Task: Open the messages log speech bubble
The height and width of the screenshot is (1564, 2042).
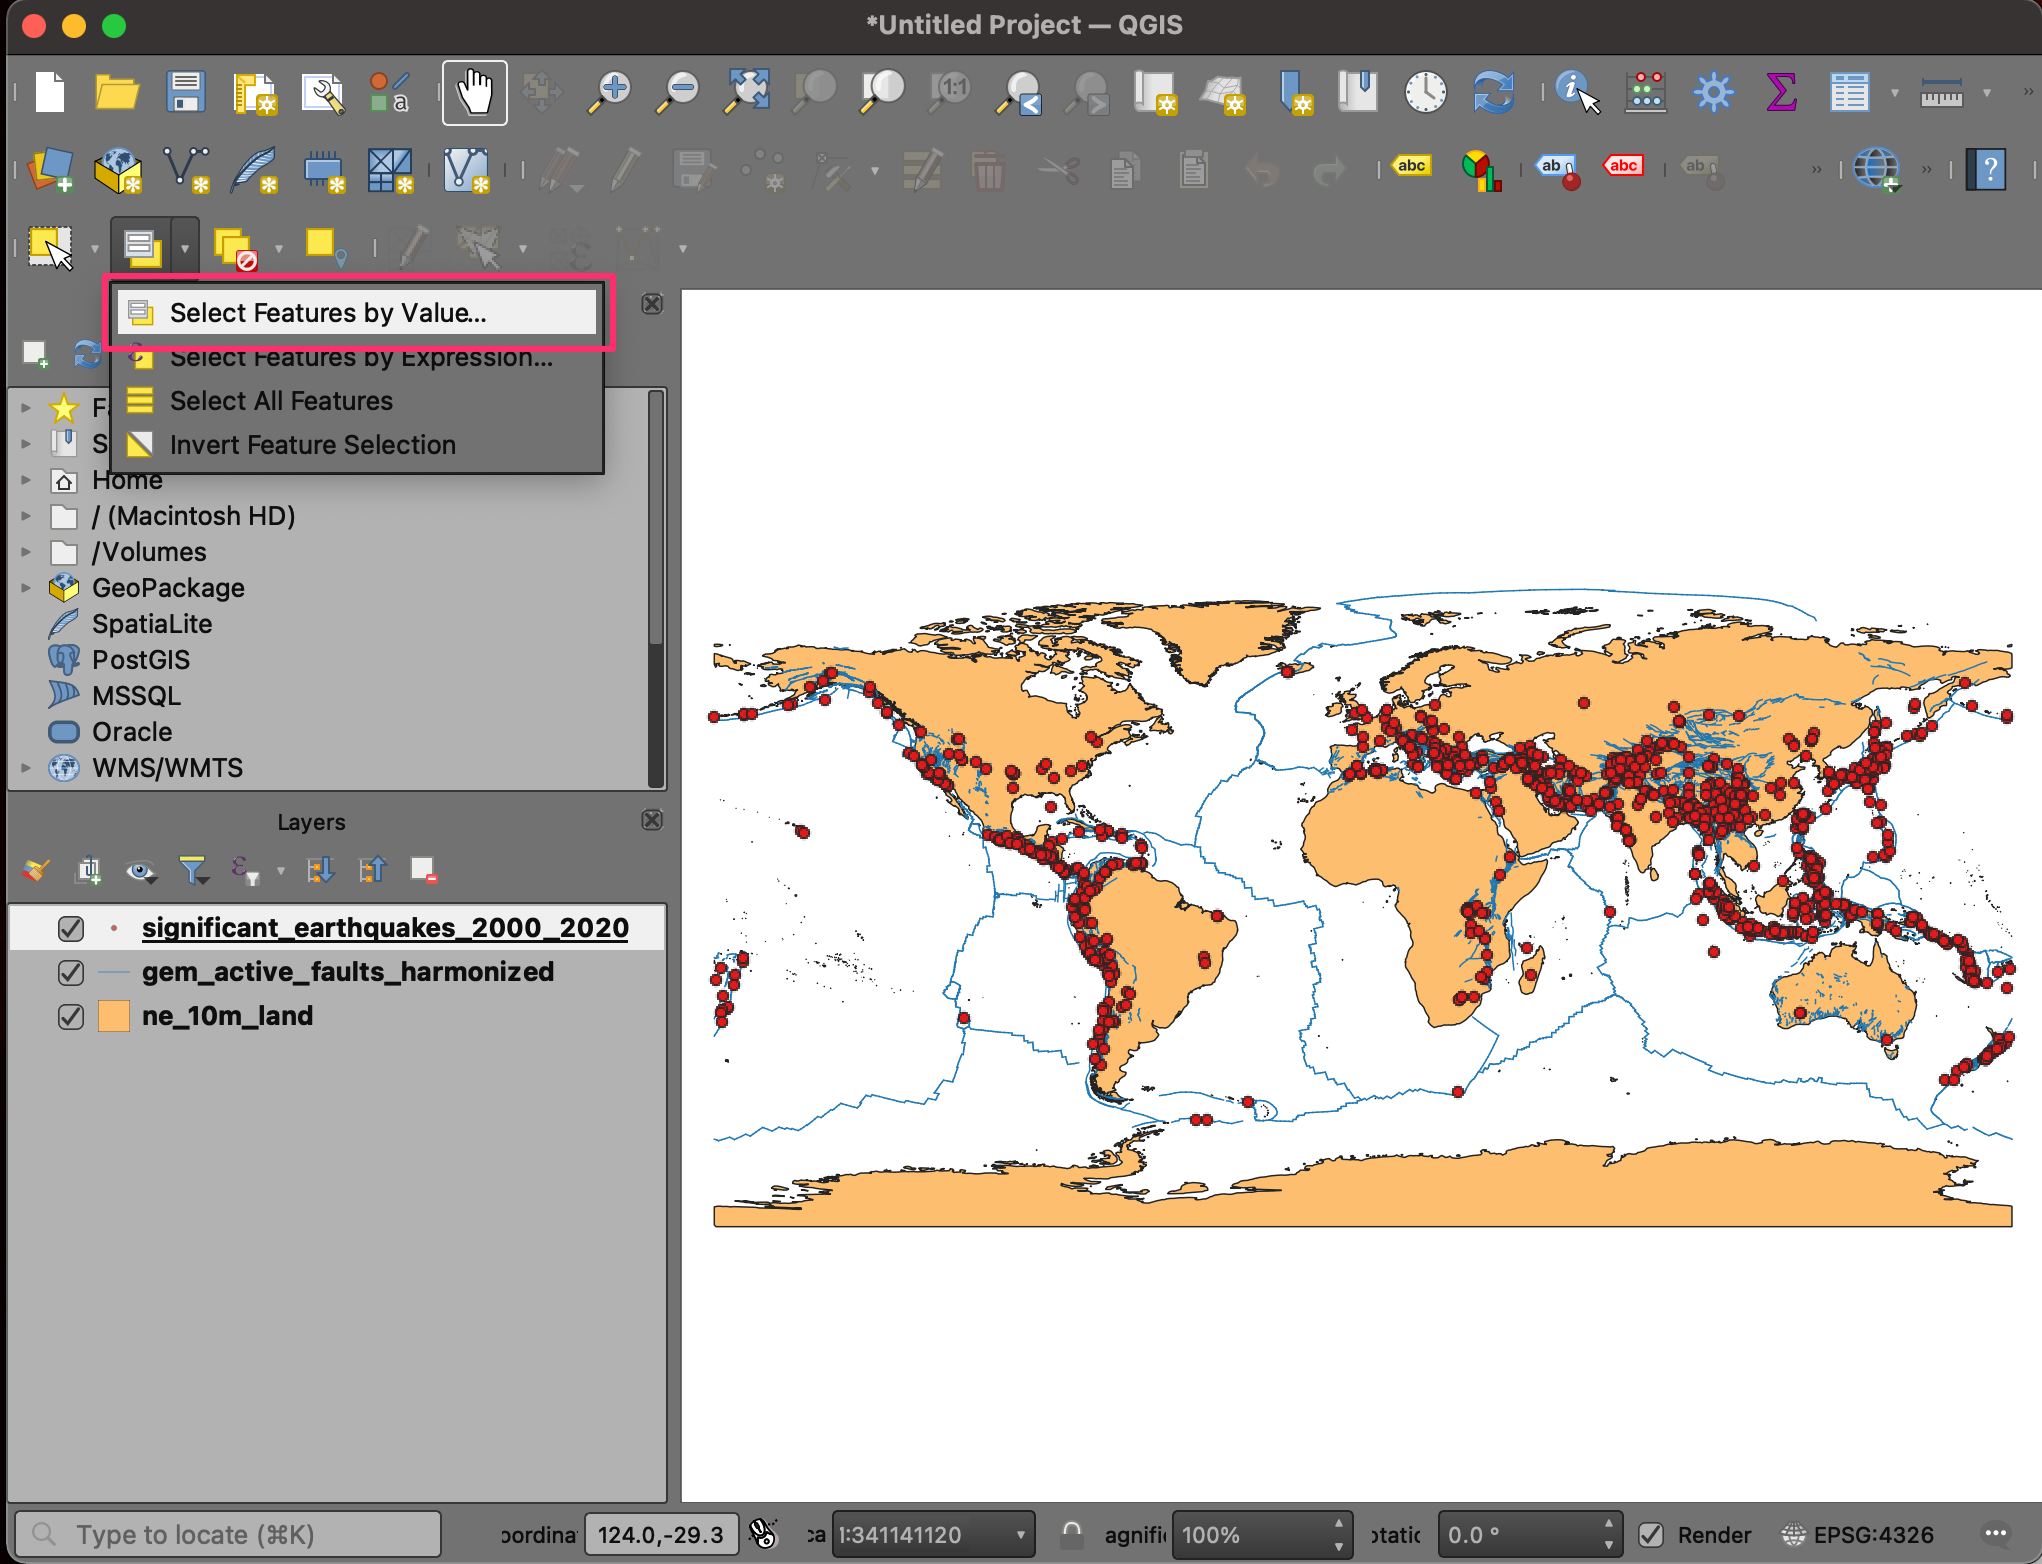Action: pos(1995,1534)
